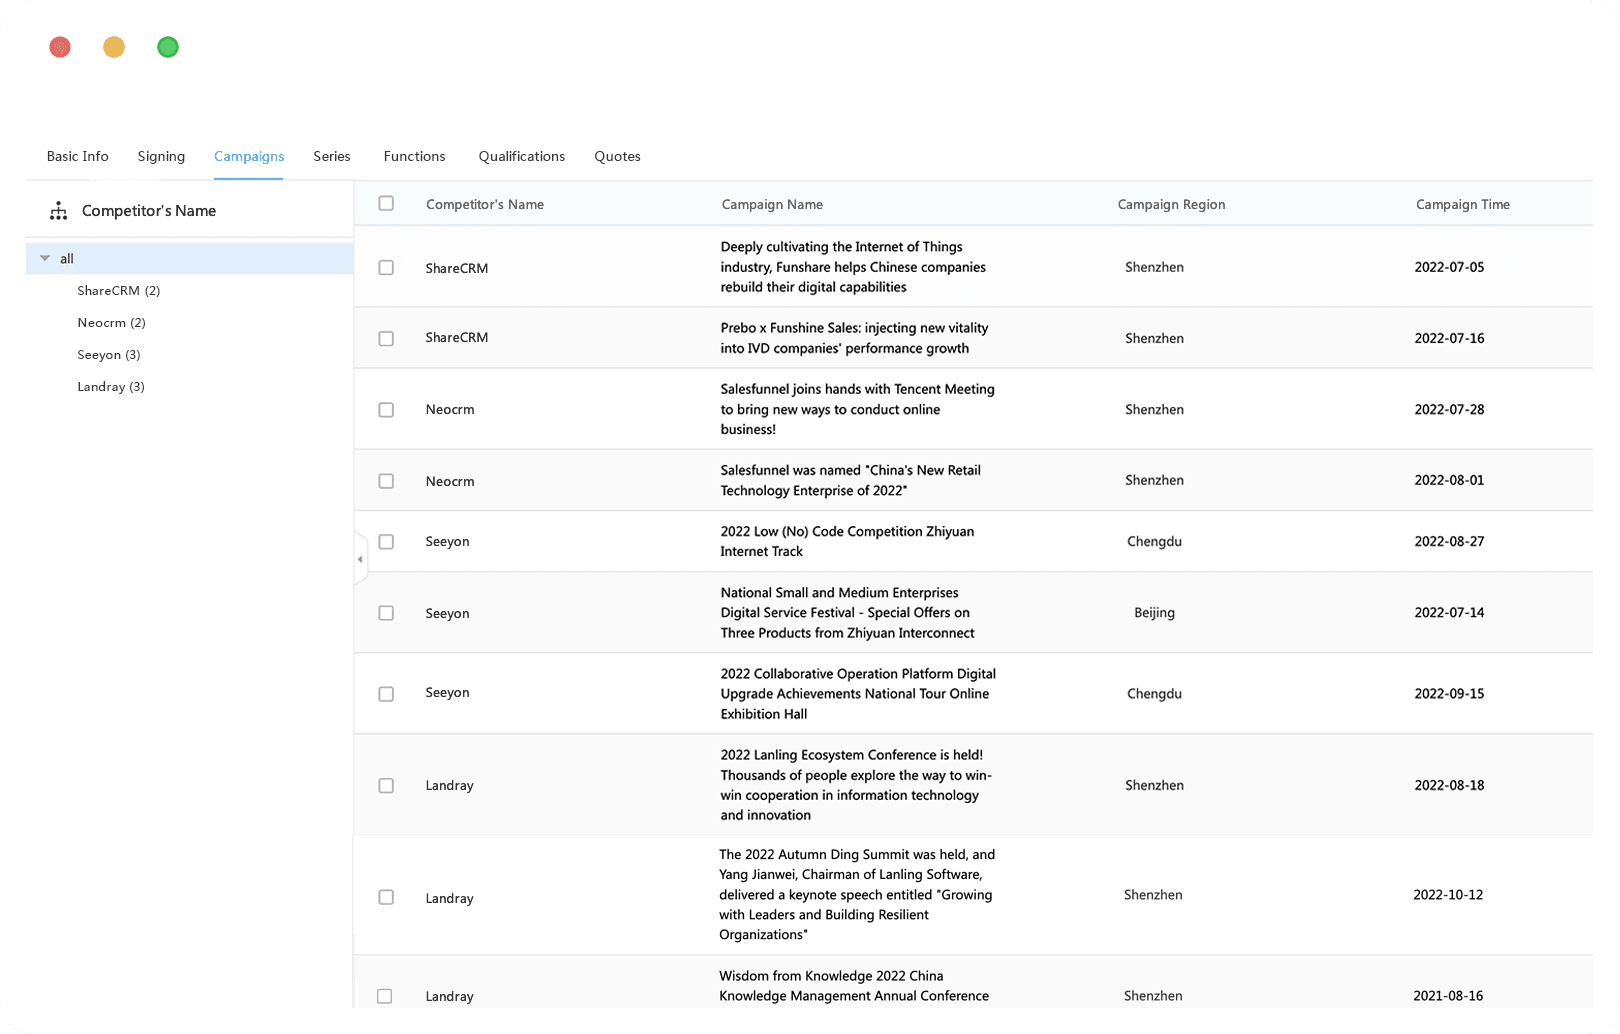Click the organization hierarchy icon beside Competitor's Name

59,211
